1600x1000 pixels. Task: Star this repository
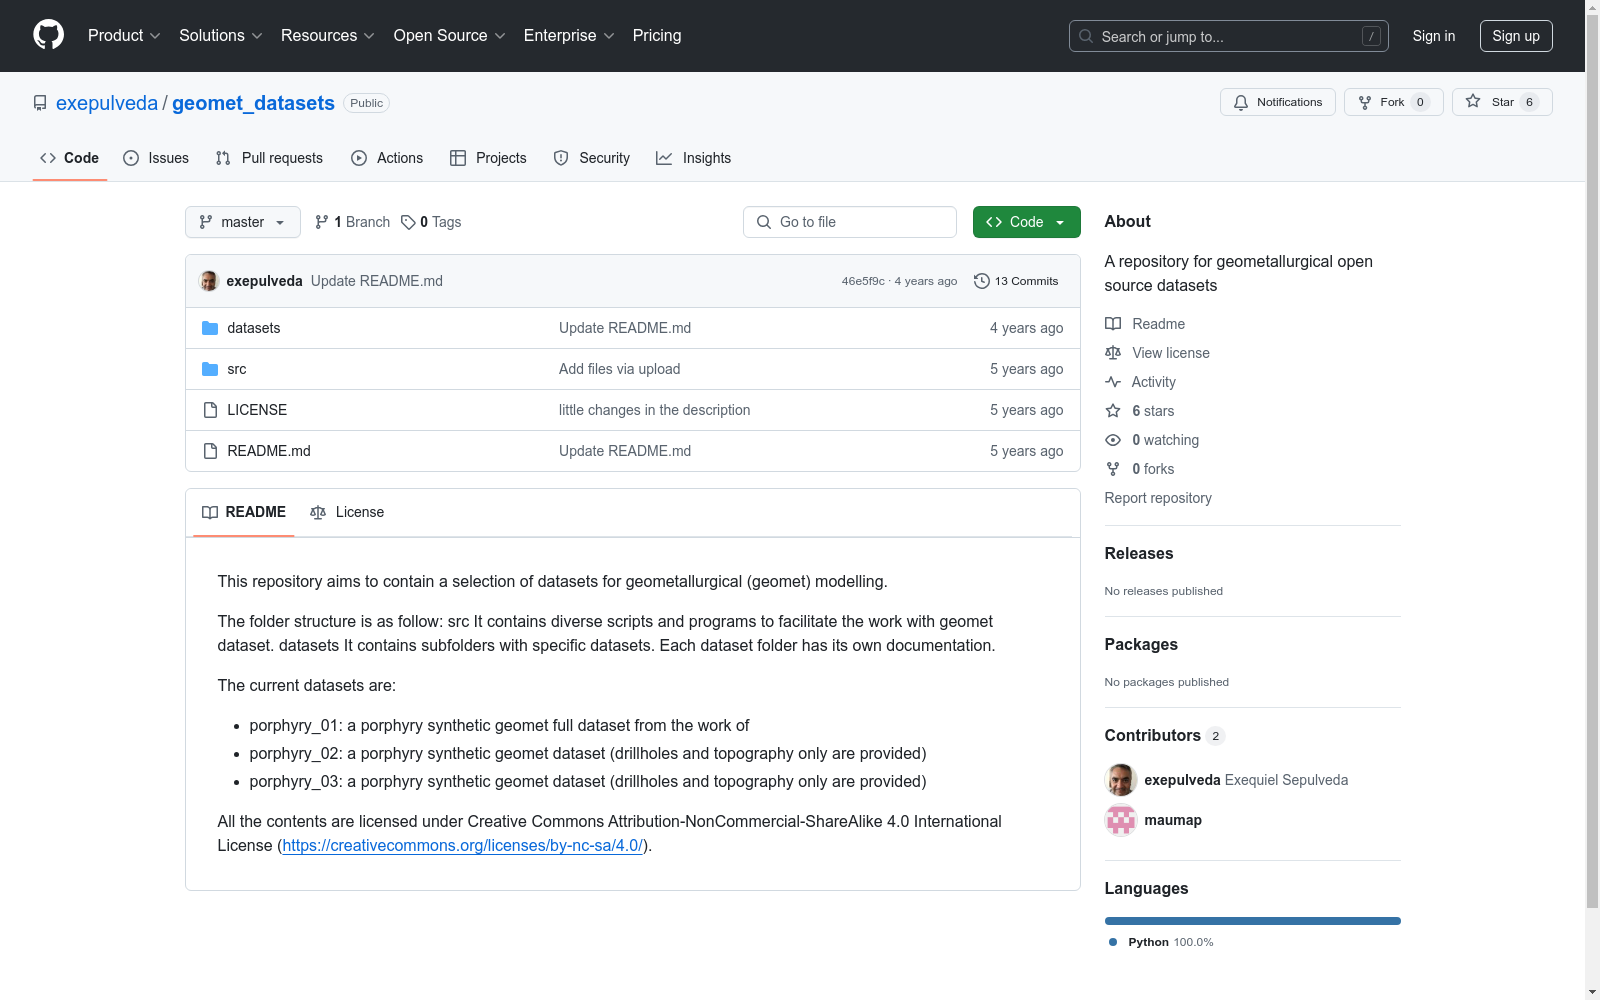1502,102
